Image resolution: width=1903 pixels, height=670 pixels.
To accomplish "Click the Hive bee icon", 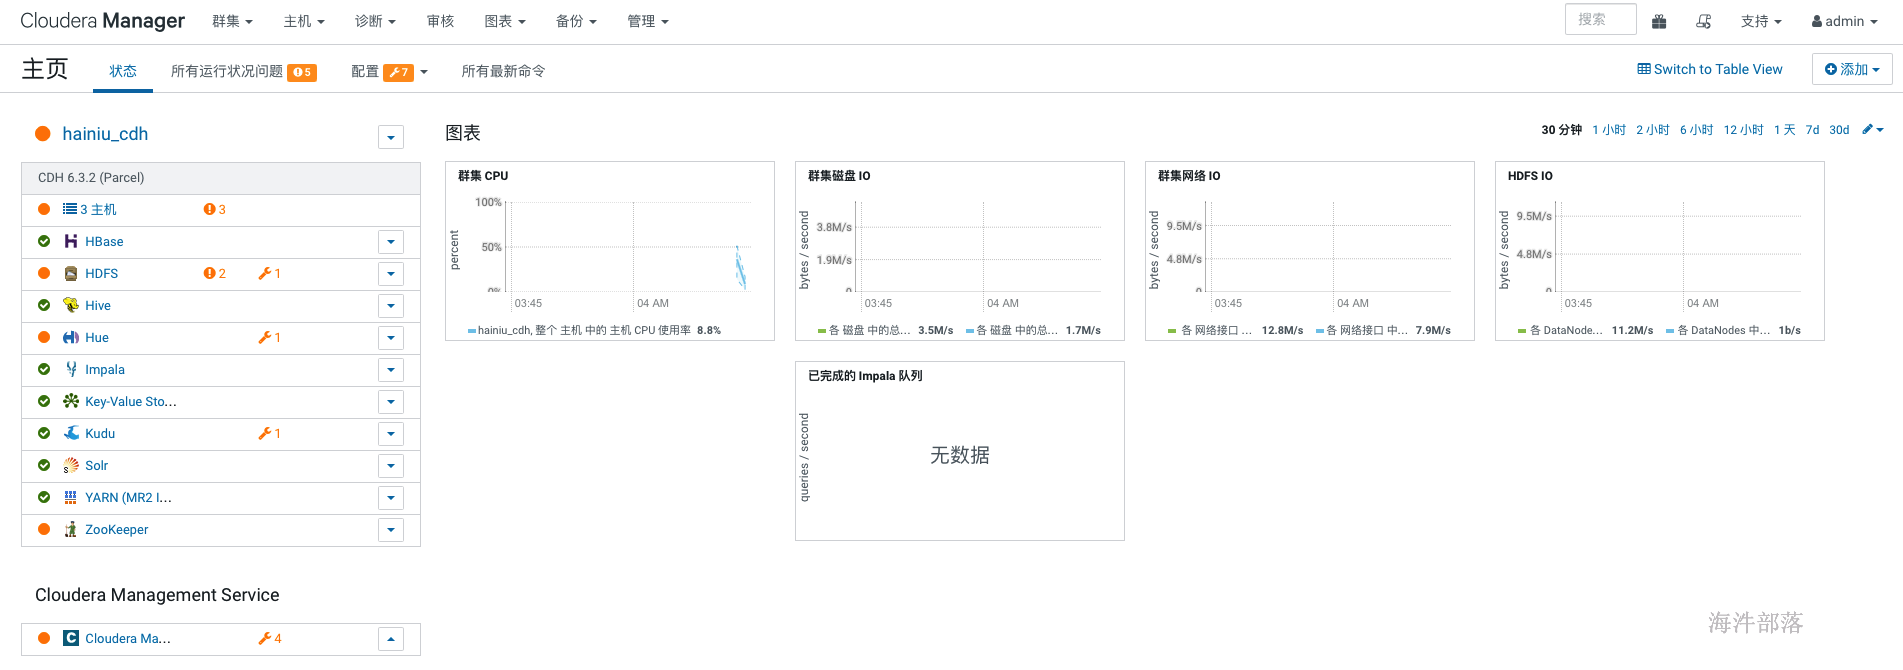I will click(x=71, y=305).
